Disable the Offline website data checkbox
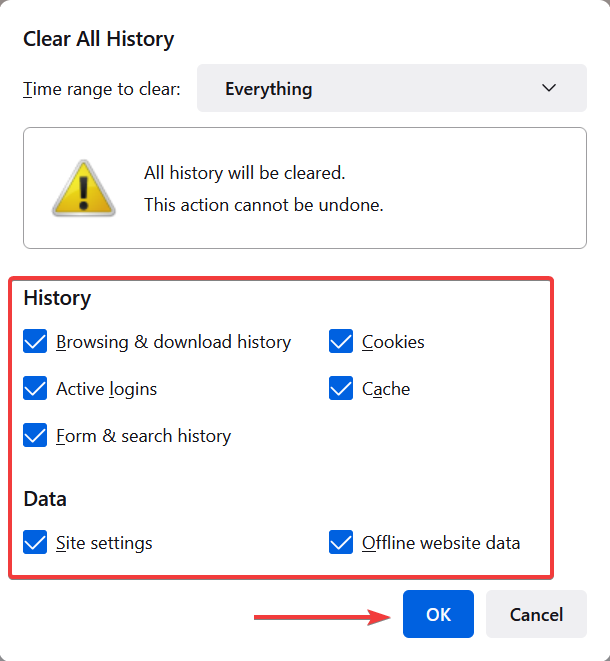Image resolution: width=610 pixels, height=661 pixels. click(x=341, y=542)
